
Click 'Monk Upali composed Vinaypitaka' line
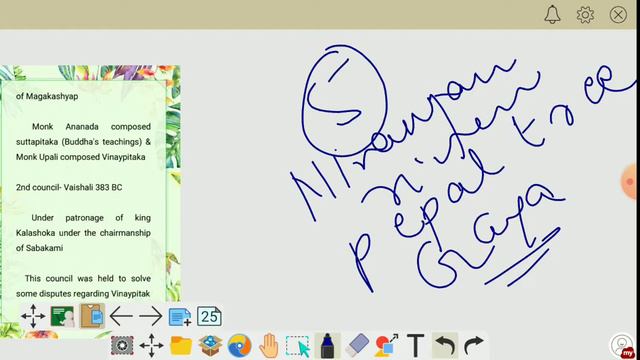tap(80, 157)
